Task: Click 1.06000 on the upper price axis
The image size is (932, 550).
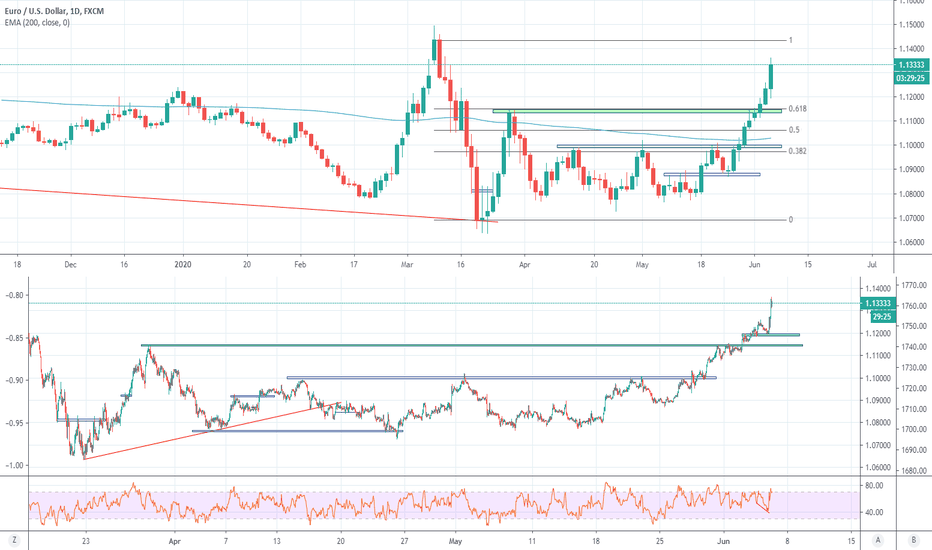Action: point(912,243)
